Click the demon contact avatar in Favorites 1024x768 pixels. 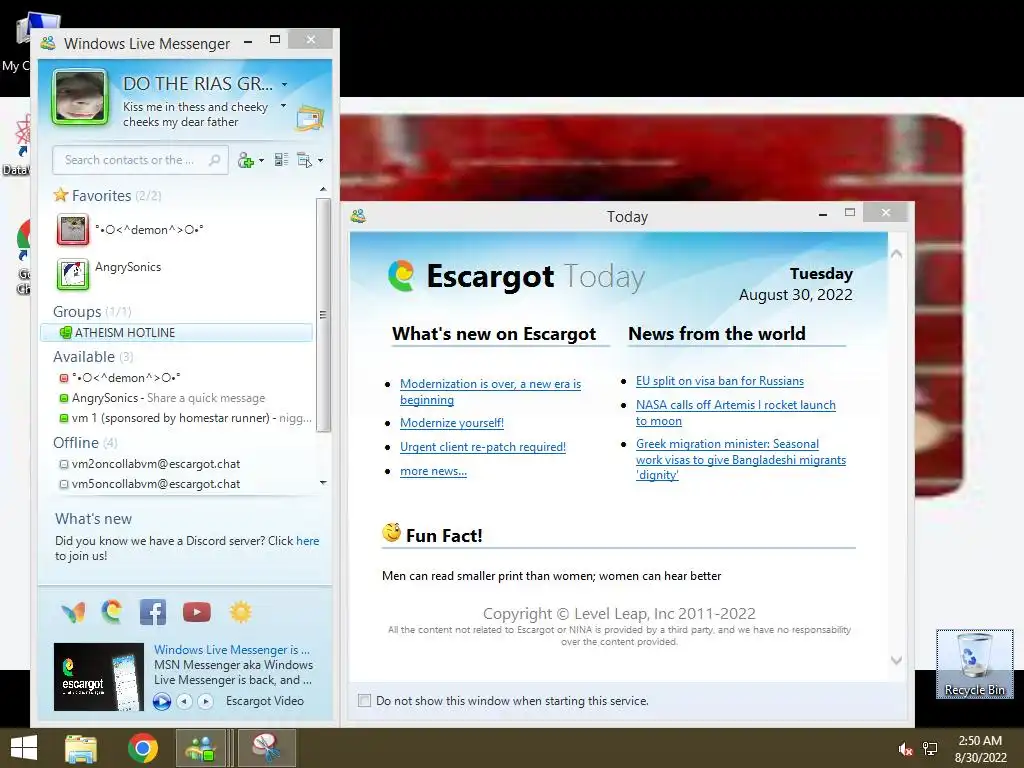click(x=72, y=230)
